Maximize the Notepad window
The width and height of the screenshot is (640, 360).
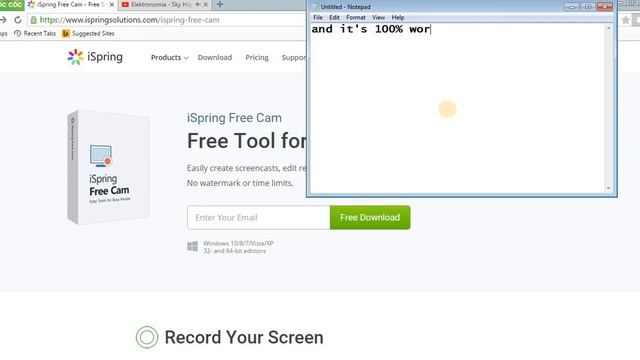click(x=588, y=7)
